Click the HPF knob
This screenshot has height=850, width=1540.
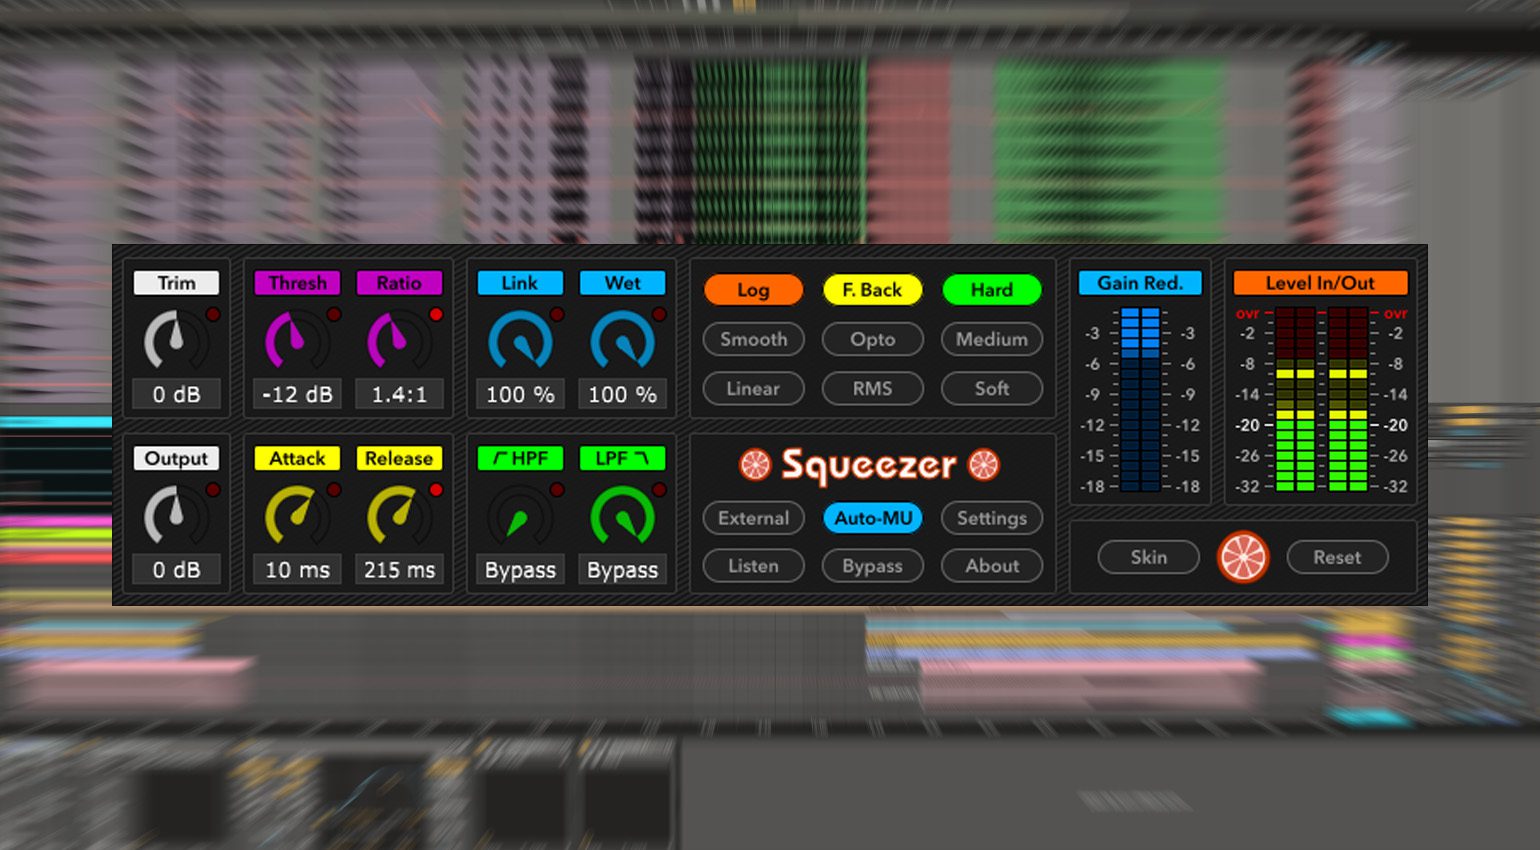click(520, 515)
